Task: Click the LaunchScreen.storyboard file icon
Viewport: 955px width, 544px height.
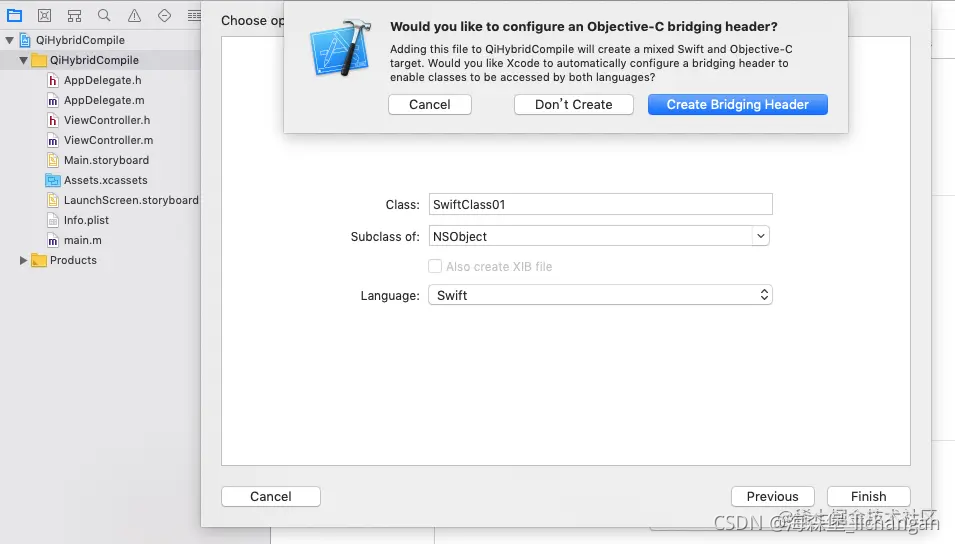Action: point(53,200)
